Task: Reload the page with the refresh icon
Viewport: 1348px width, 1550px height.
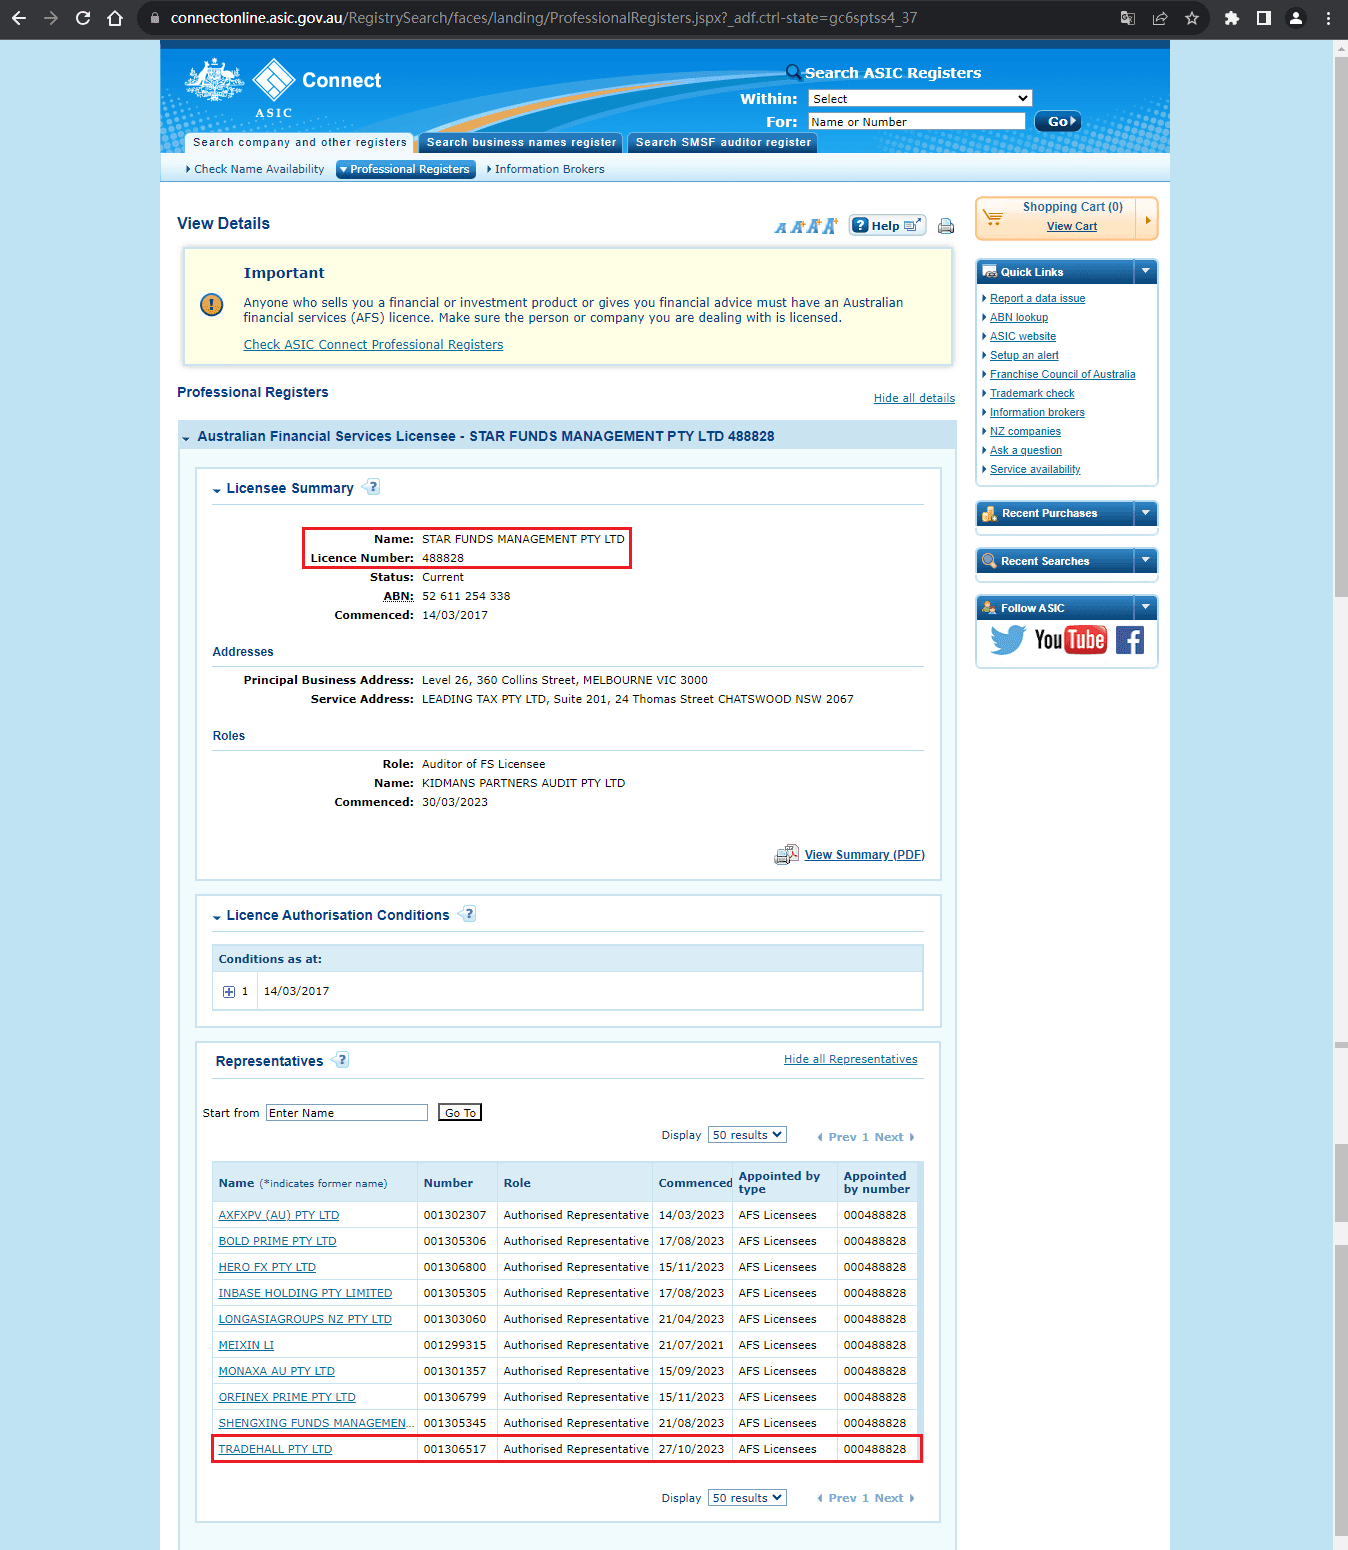Action: tap(83, 18)
